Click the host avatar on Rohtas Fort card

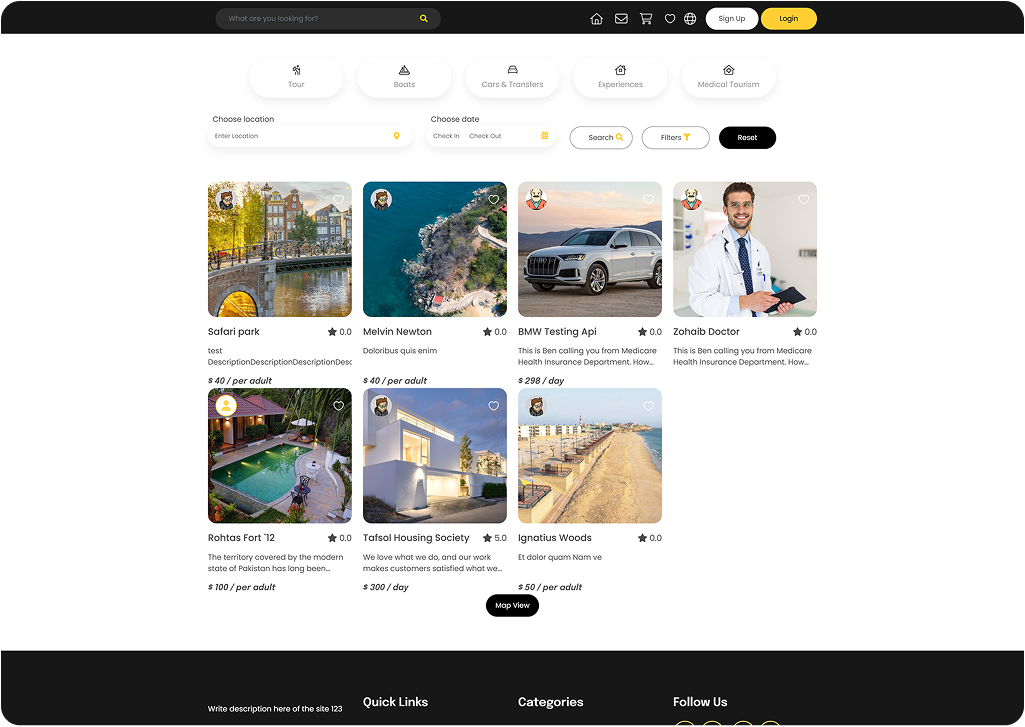tap(226, 405)
